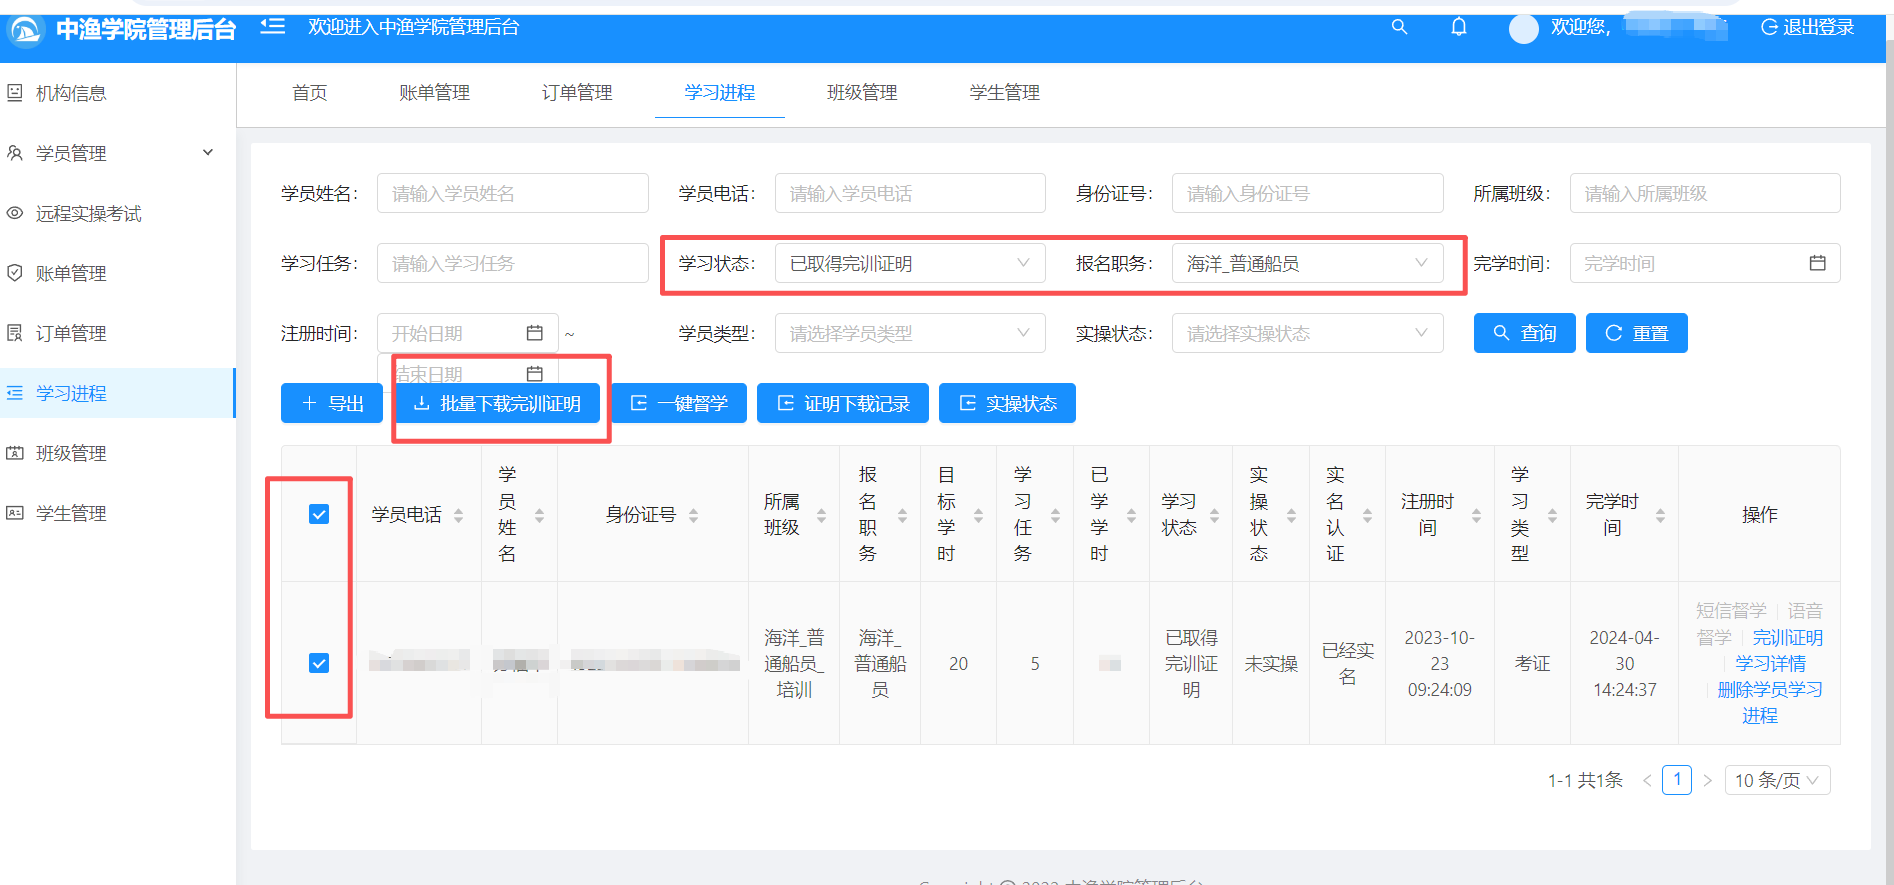
Task: Switch to the 学生管理 tab
Action: [1005, 93]
